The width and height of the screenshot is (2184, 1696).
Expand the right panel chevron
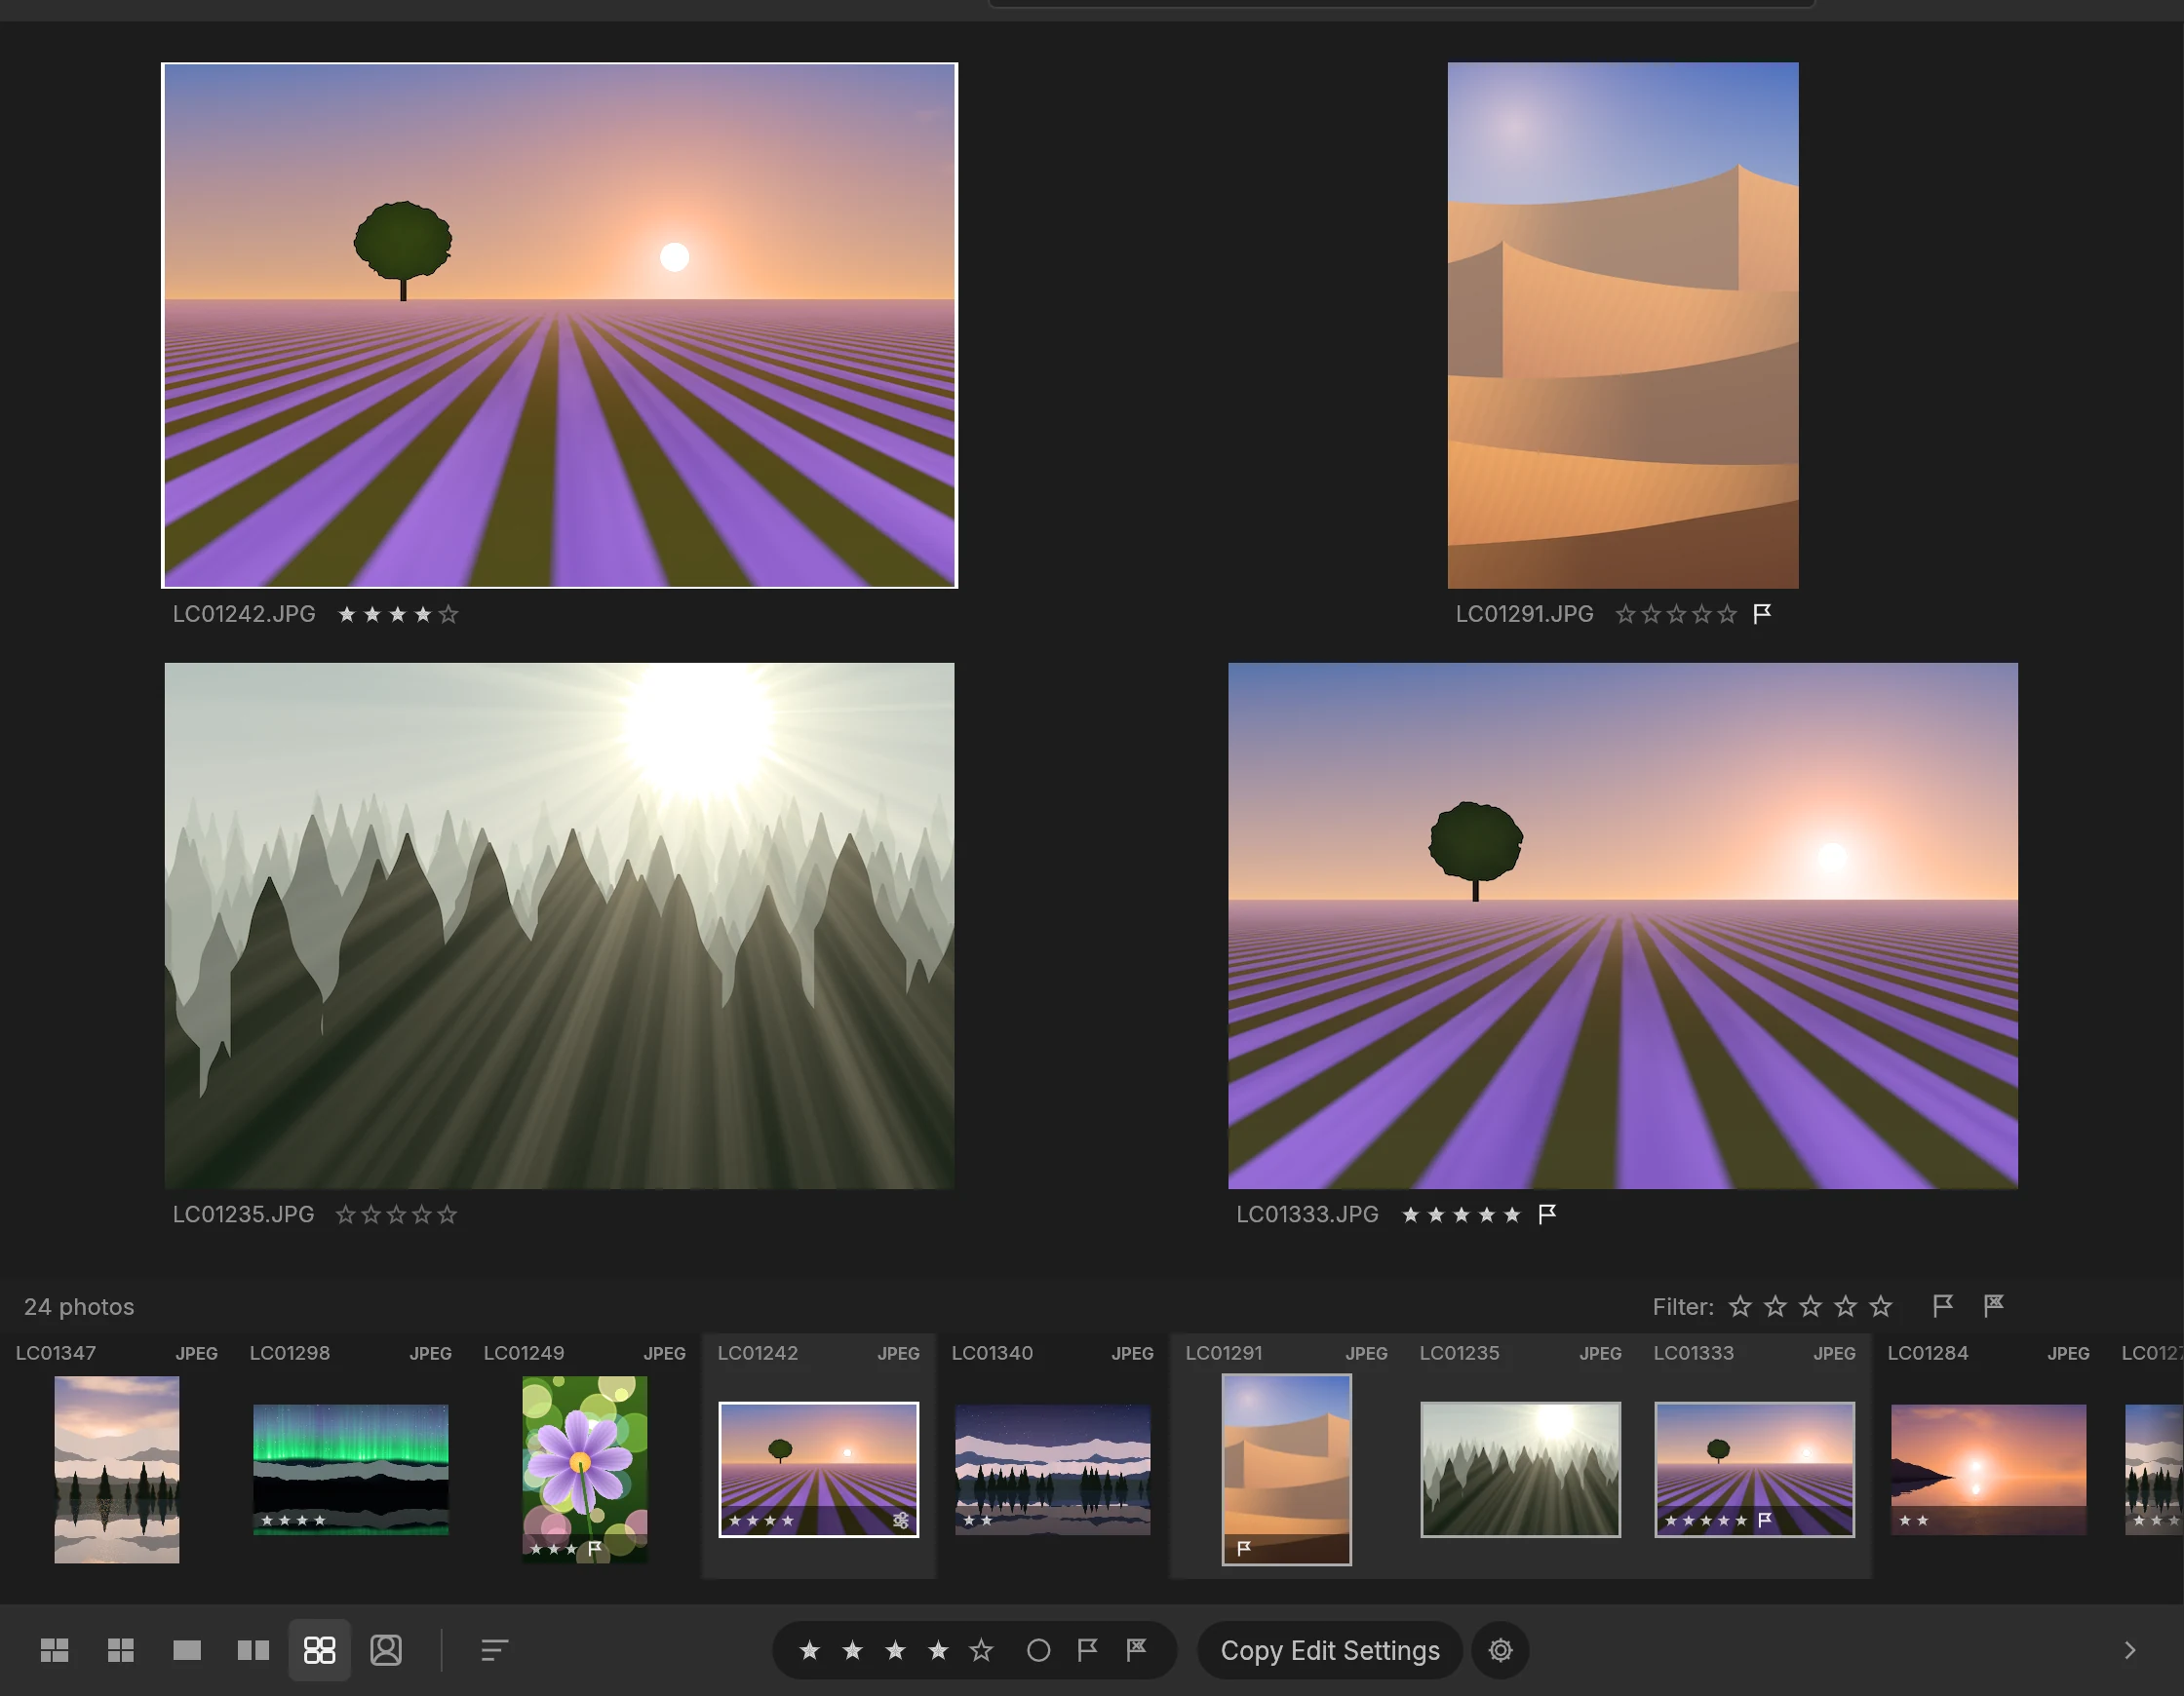coord(2130,1650)
